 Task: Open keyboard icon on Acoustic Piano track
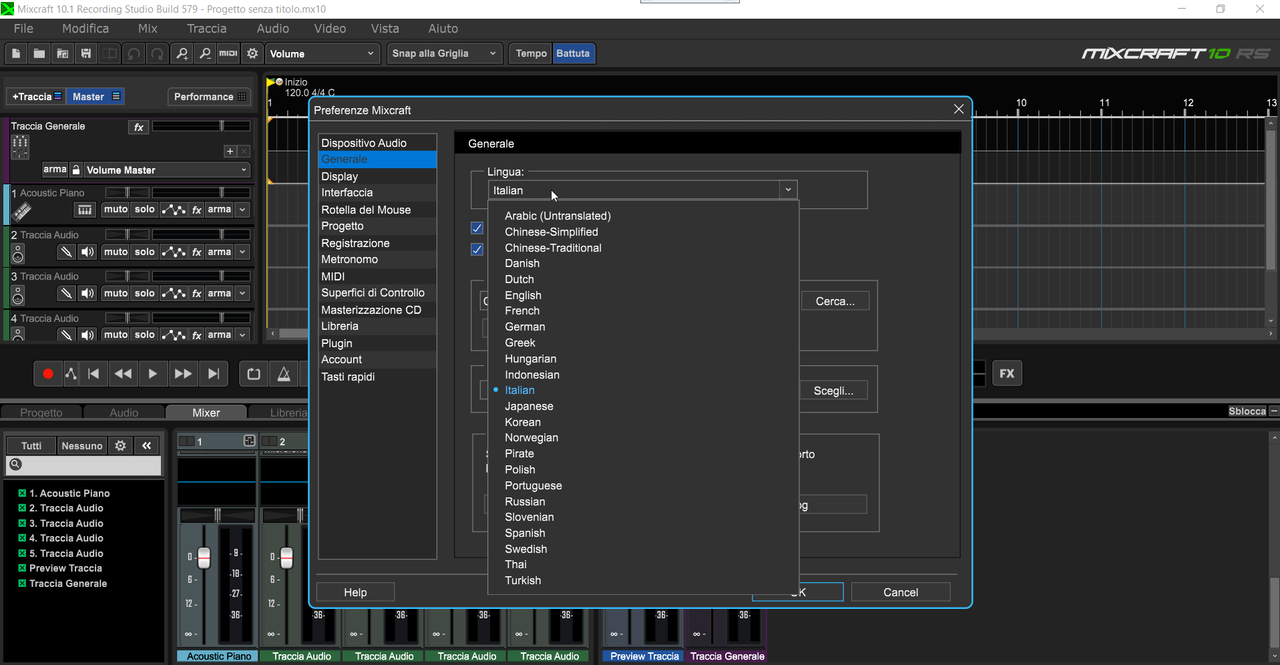click(85, 210)
